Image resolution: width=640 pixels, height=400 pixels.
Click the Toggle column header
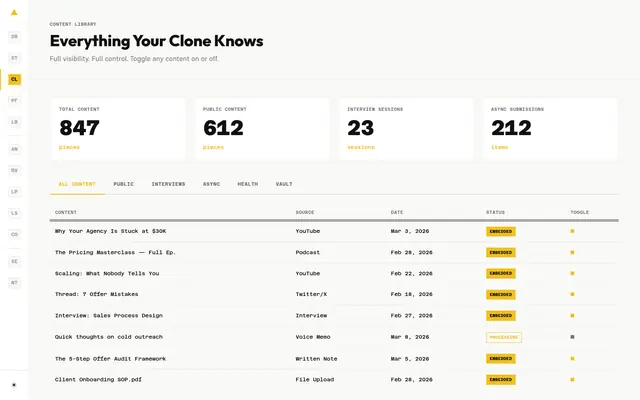click(x=580, y=212)
